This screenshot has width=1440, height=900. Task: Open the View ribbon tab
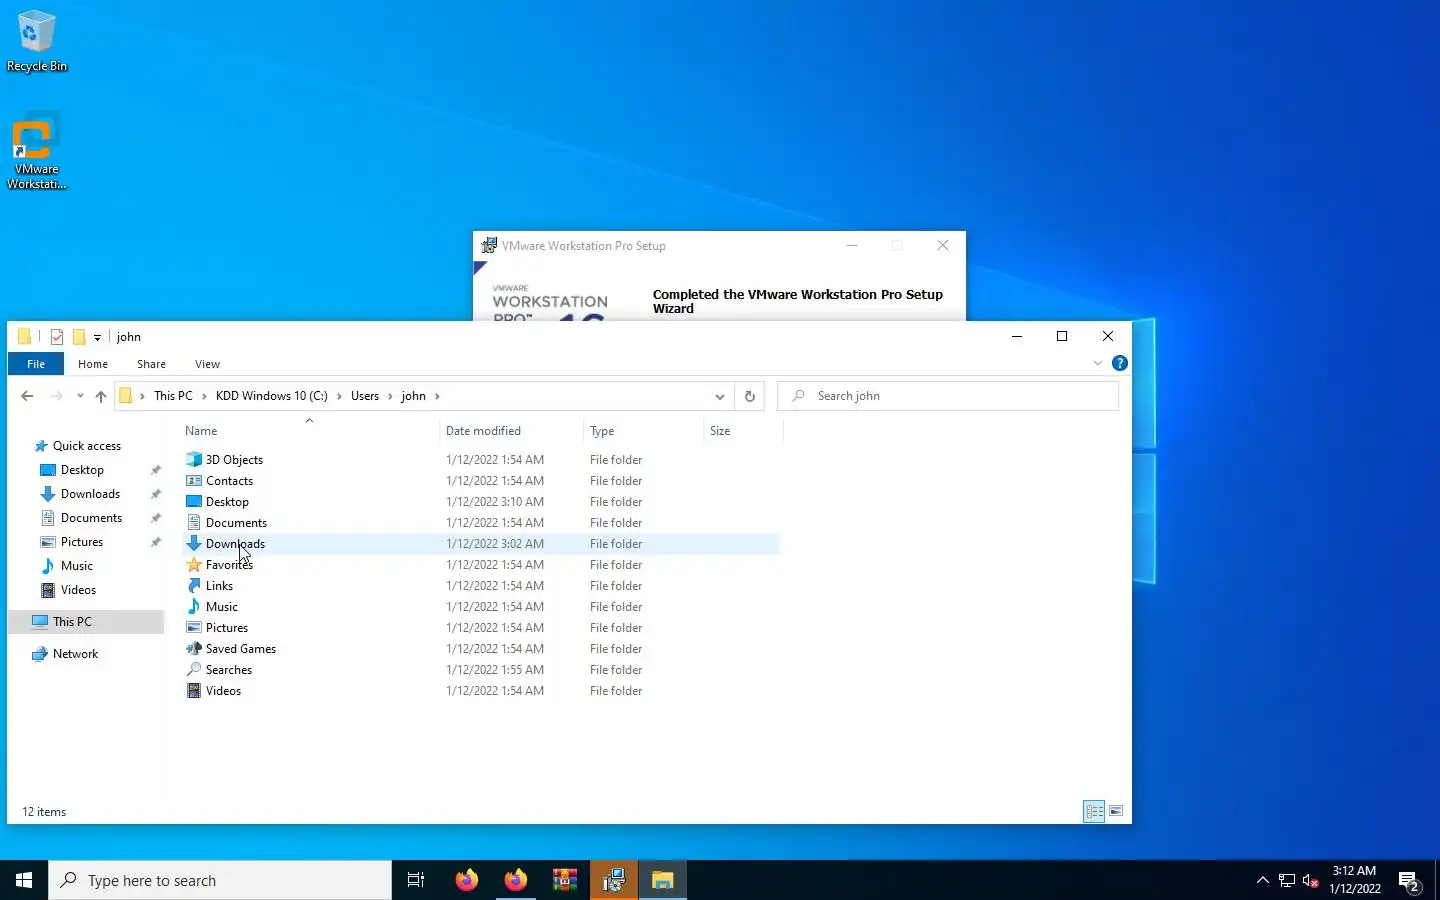[x=207, y=364]
